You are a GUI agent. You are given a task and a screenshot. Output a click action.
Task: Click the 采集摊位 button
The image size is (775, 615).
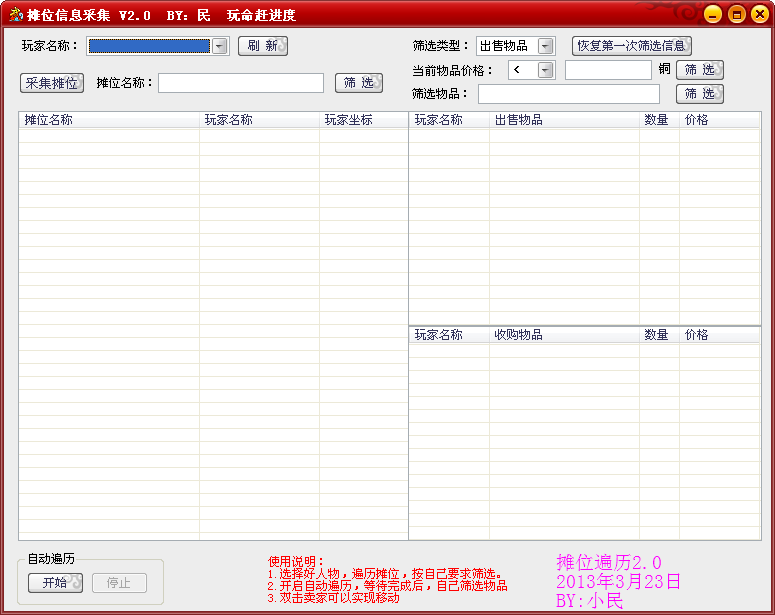coord(52,83)
